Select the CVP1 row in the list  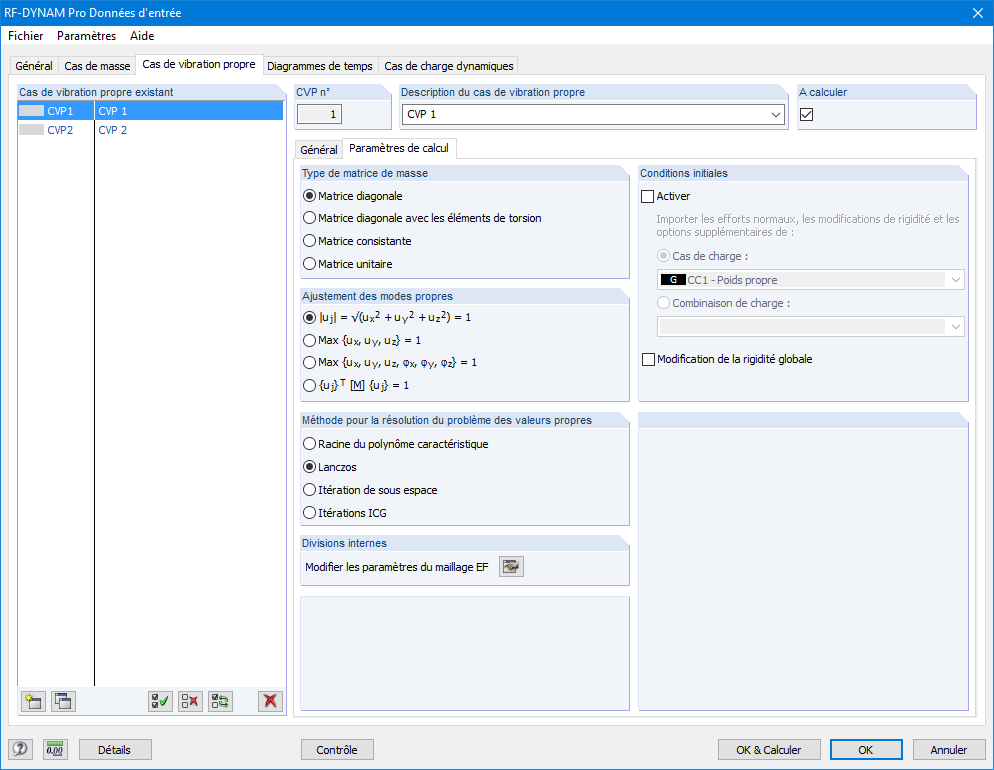coord(150,111)
